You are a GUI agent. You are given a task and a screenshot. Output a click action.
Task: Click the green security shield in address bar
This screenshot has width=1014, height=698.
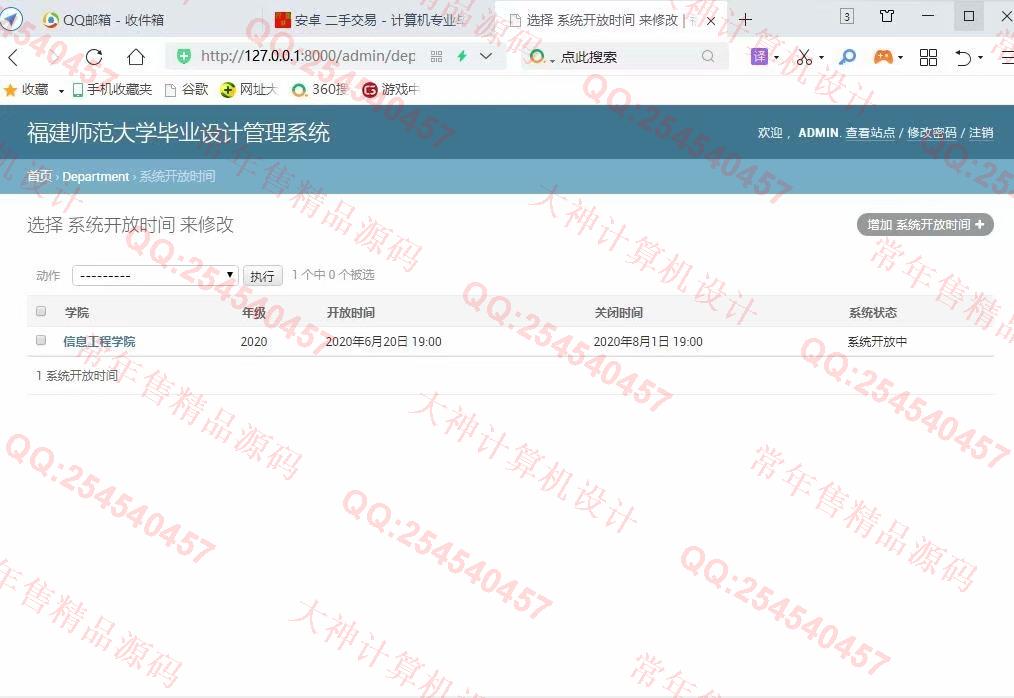(184, 56)
